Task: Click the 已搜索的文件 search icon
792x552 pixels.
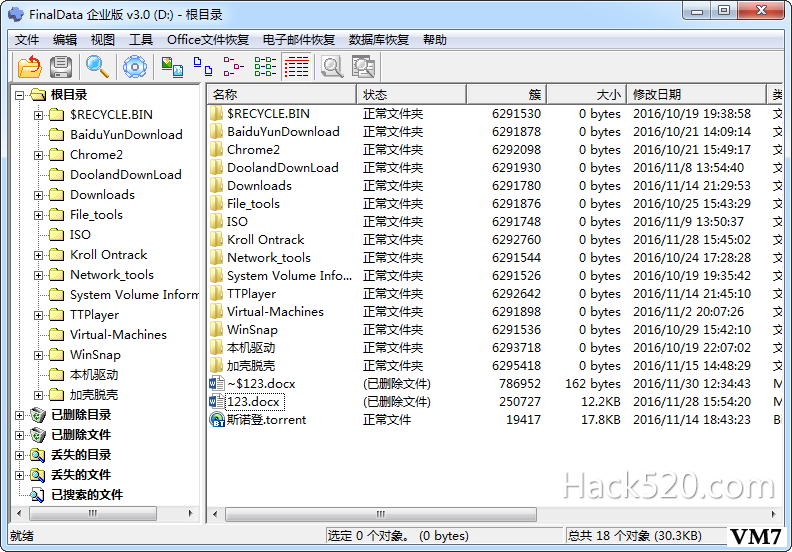Action: pos(38,495)
